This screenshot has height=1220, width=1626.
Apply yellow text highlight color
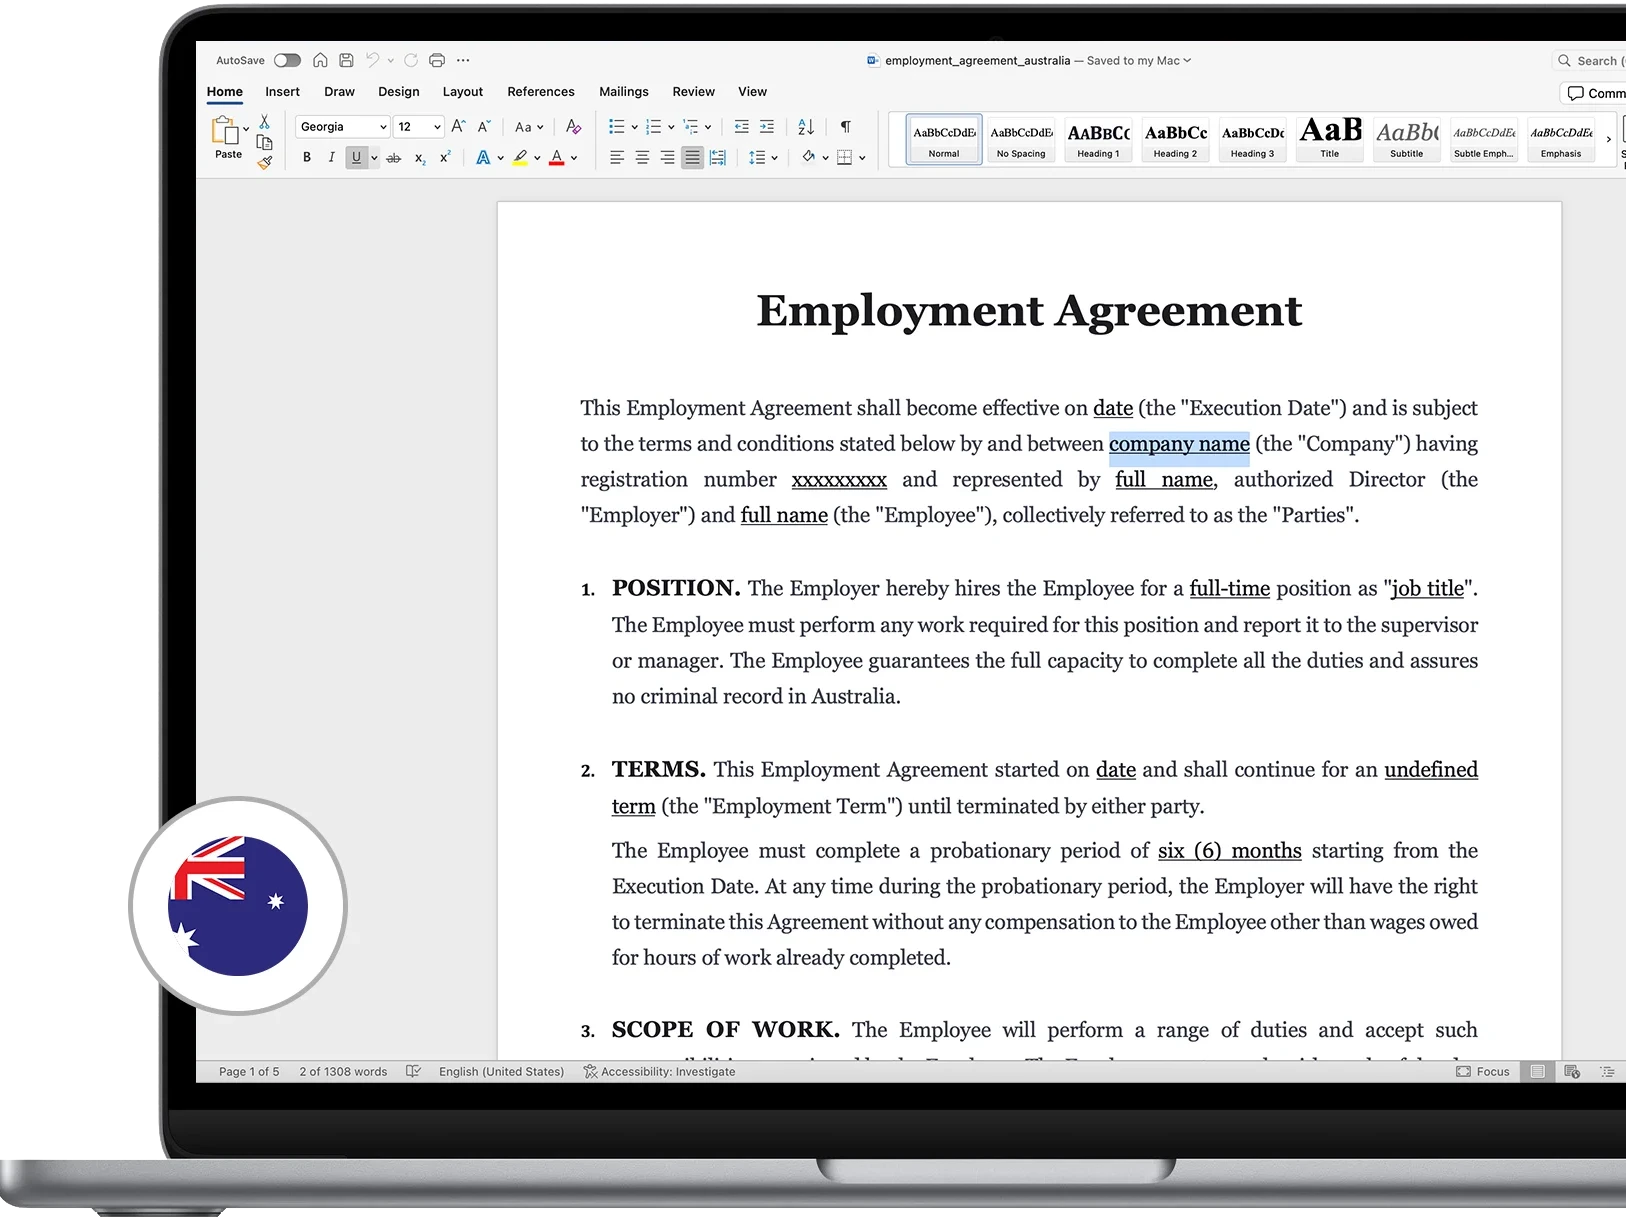click(x=520, y=157)
